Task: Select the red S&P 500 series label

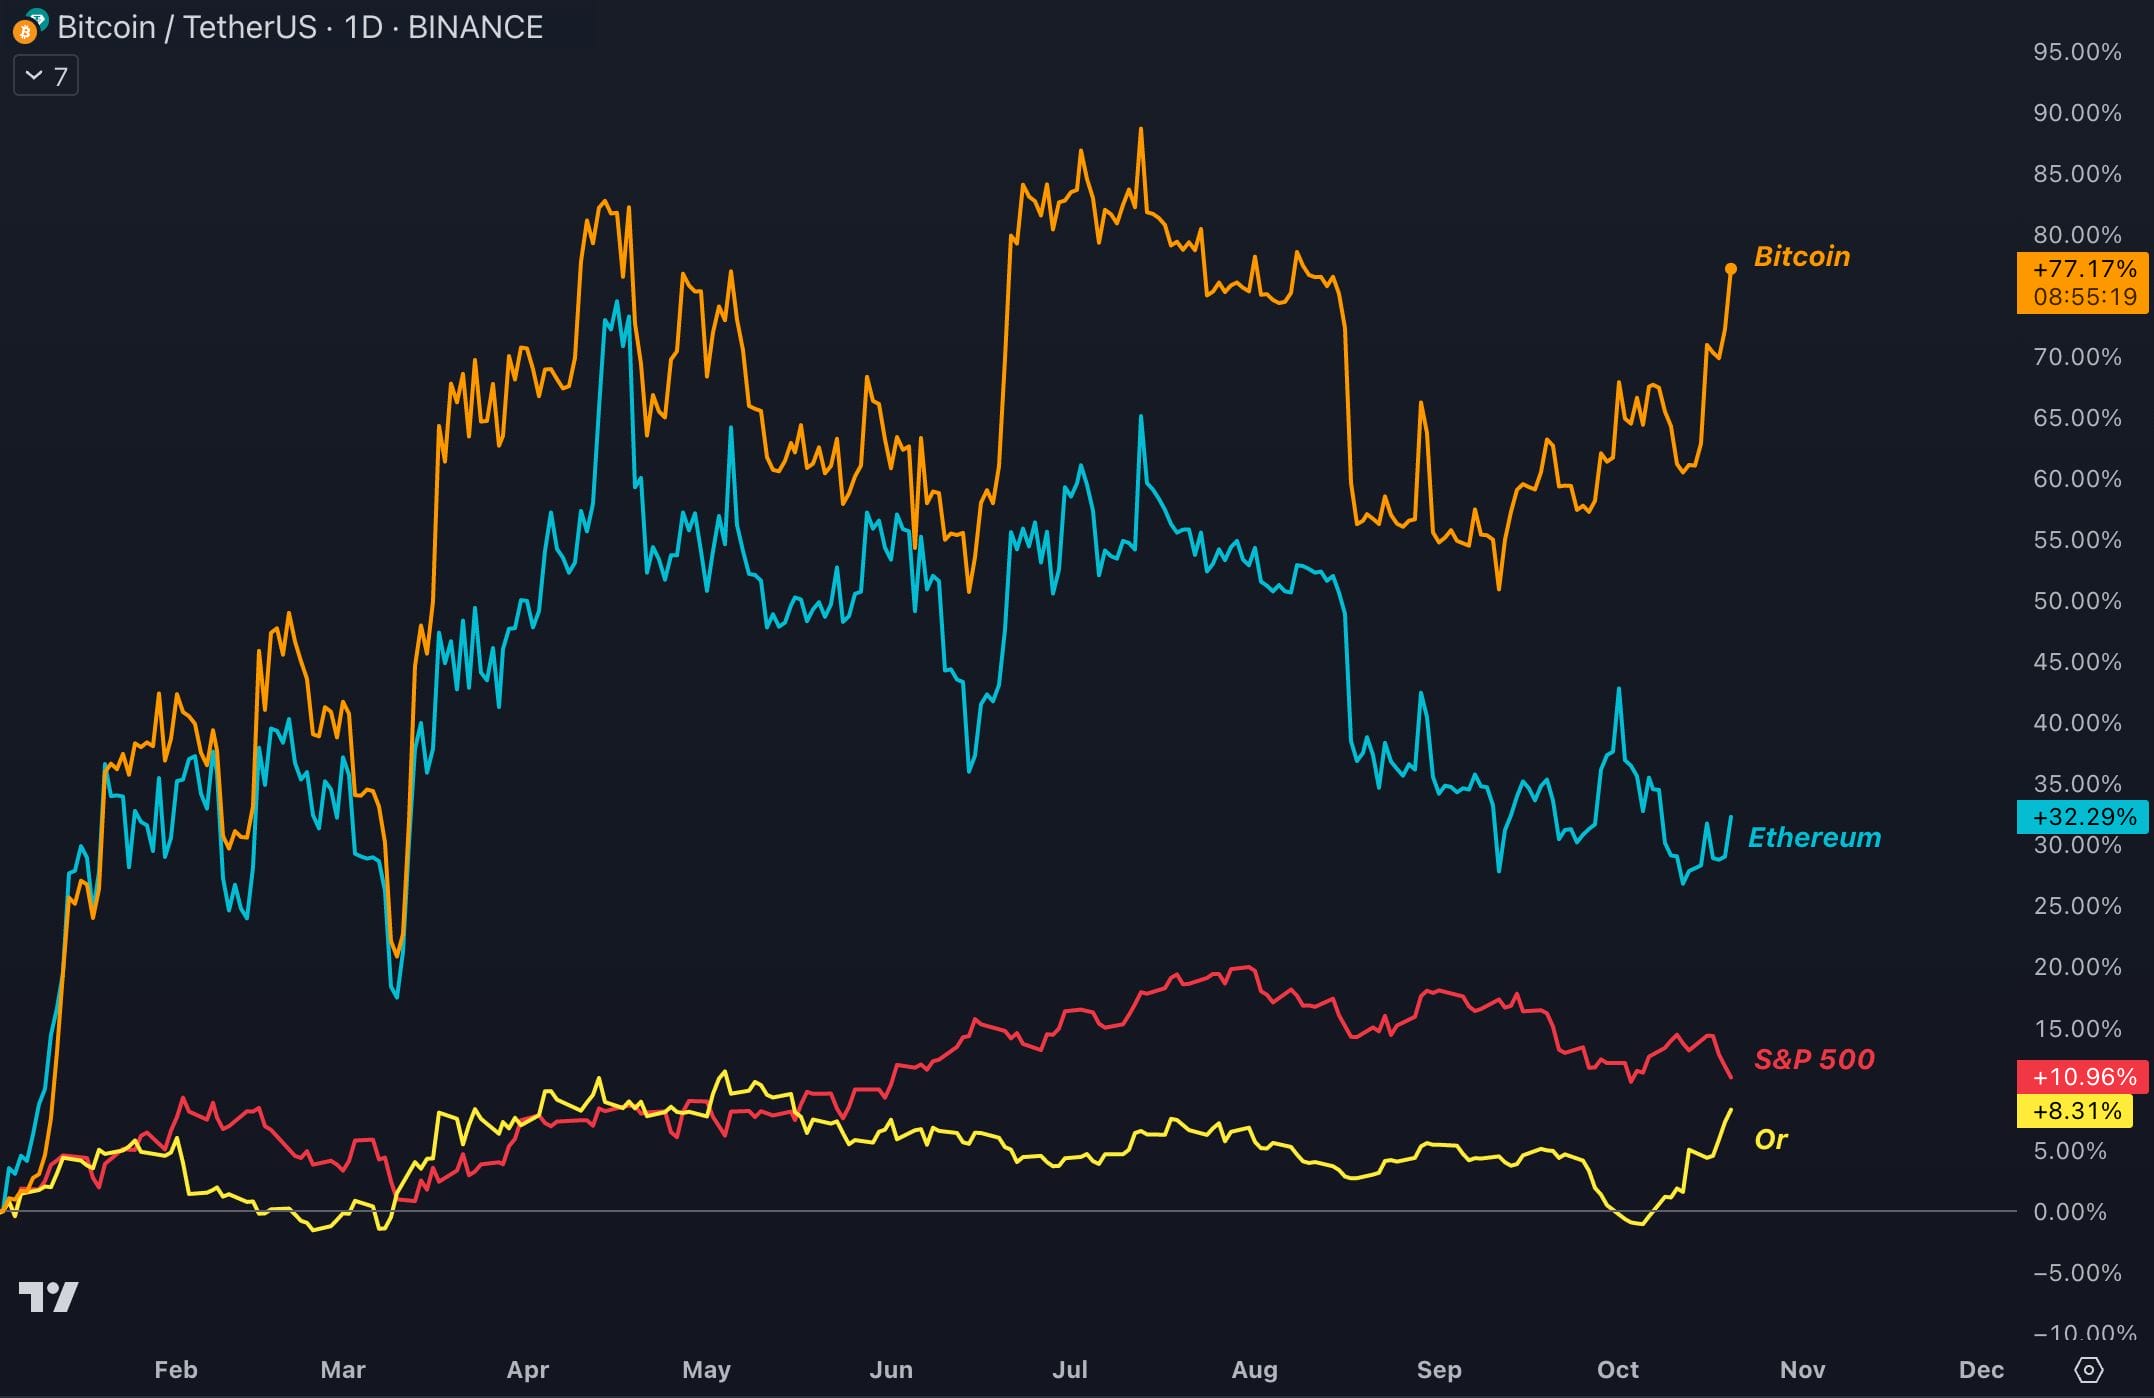Action: pos(1814,1059)
